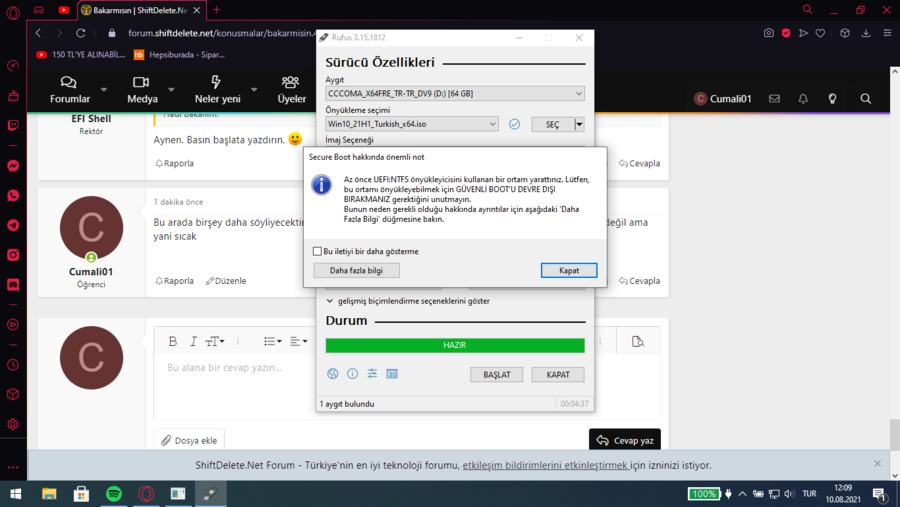Click the editor preview icon
The width and height of the screenshot is (900, 507).
coord(638,342)
